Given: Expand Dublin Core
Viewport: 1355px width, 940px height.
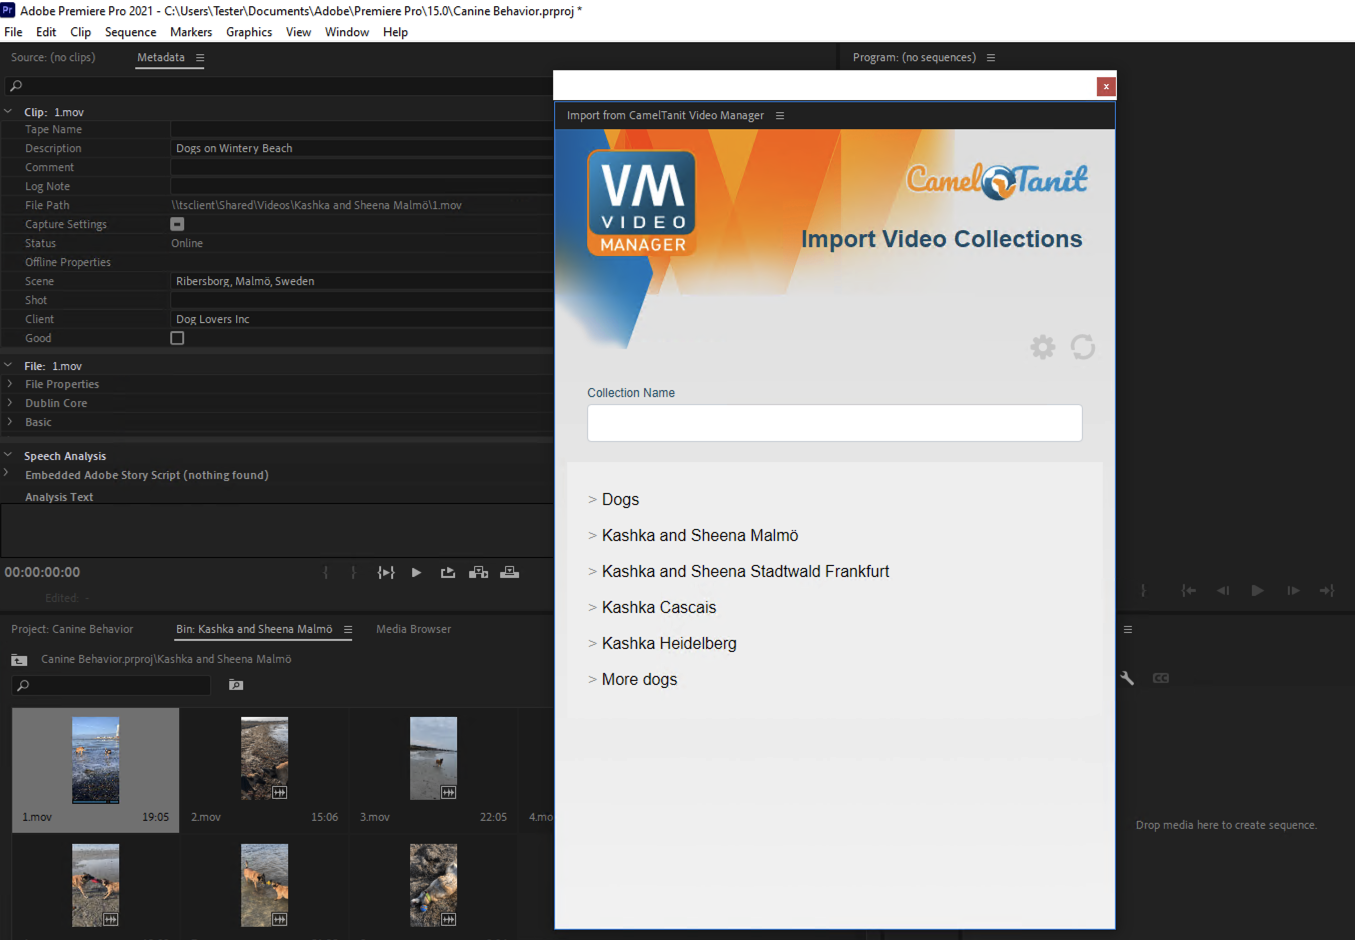Looking at the screenshot, I should click(9, 403).
